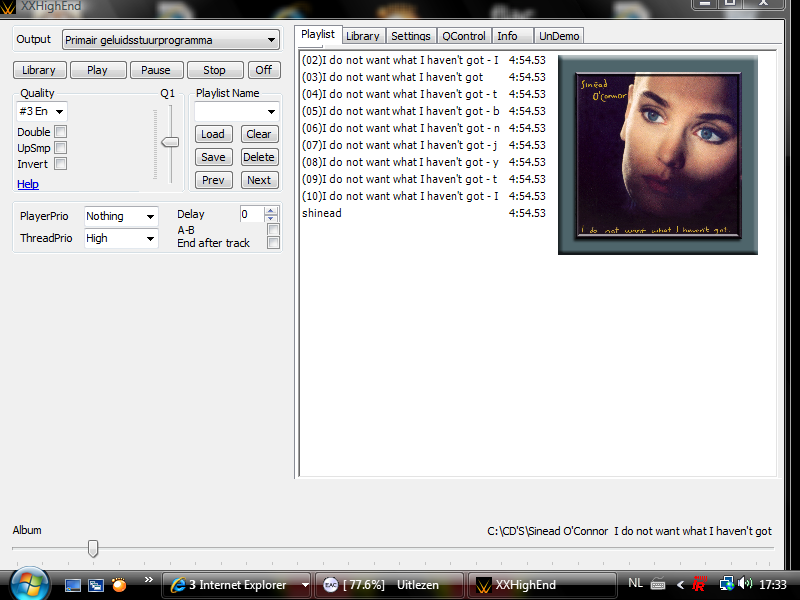800x600 pixels.
Task: Click the XXHighEnd taskbar button
Action: (542, 585)
